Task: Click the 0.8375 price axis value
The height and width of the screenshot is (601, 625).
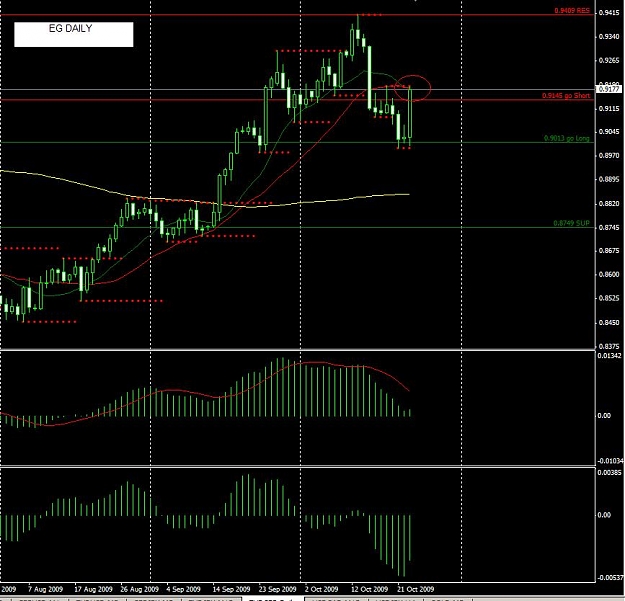Action: [609, 346]
